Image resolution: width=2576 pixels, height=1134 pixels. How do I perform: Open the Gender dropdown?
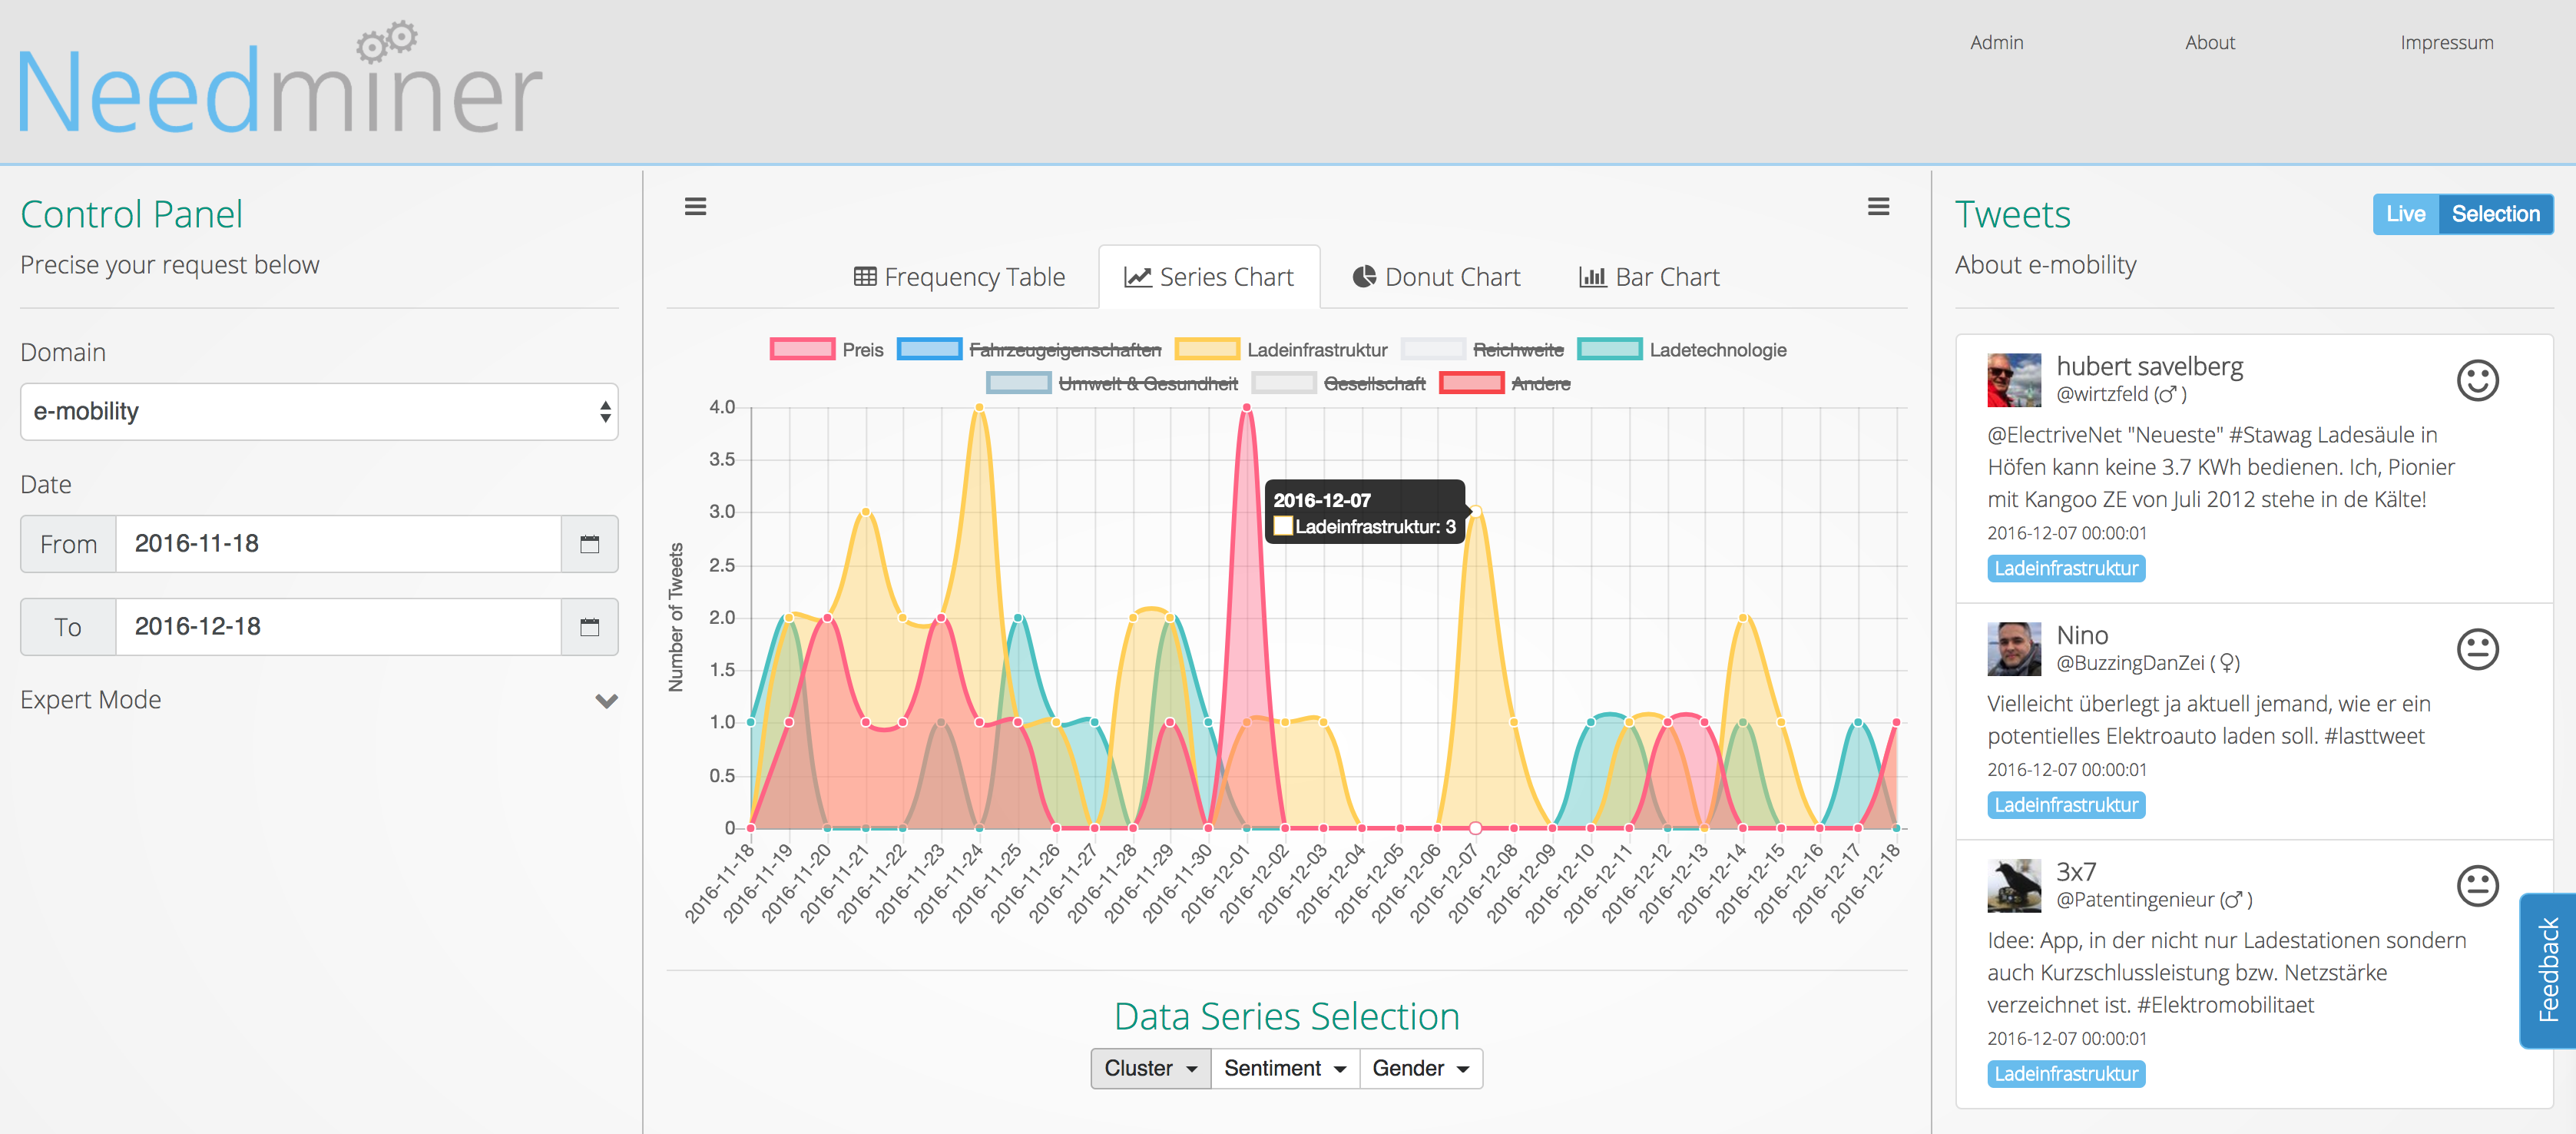coord(1420,1068)
